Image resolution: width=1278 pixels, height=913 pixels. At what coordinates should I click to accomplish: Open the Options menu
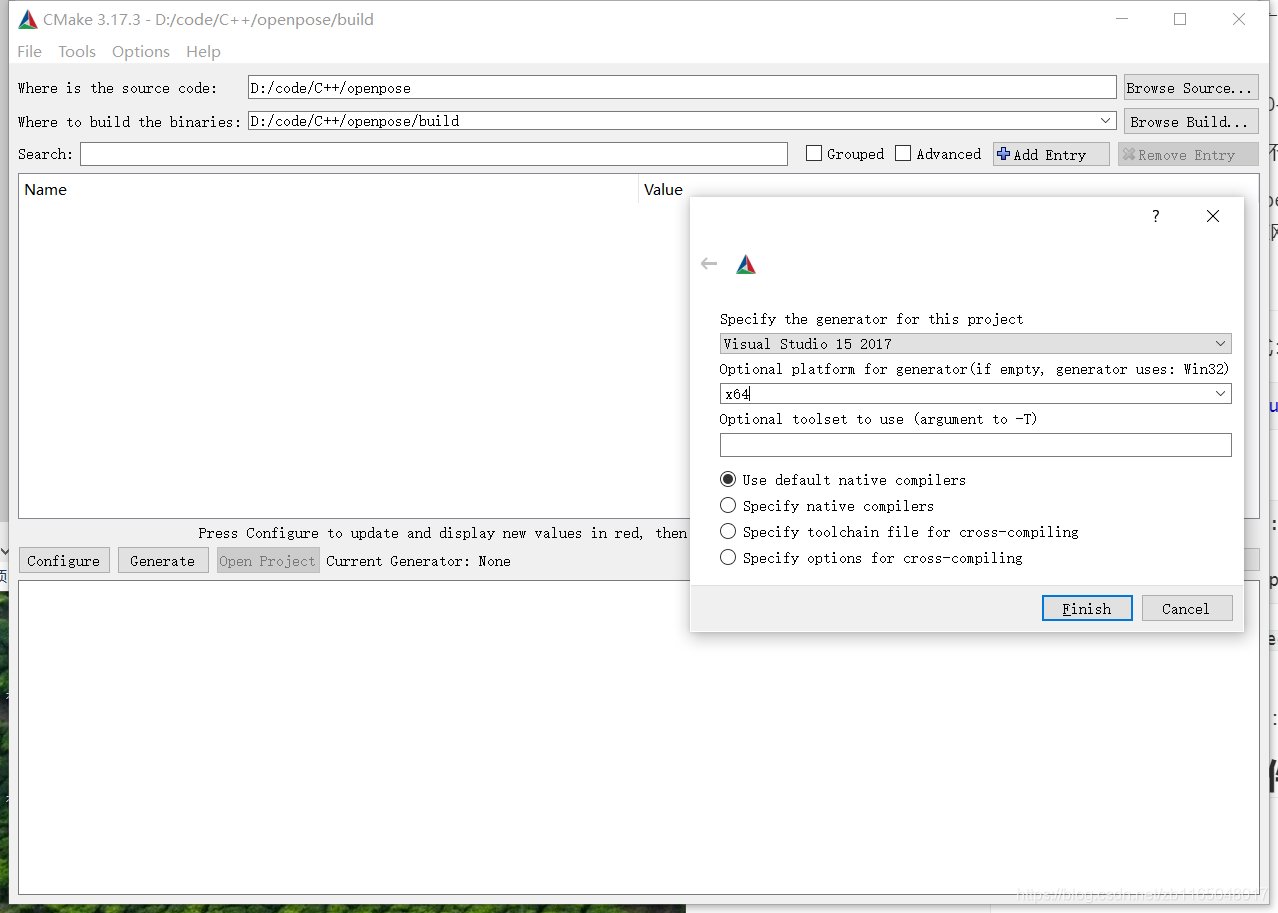[141, 51]
